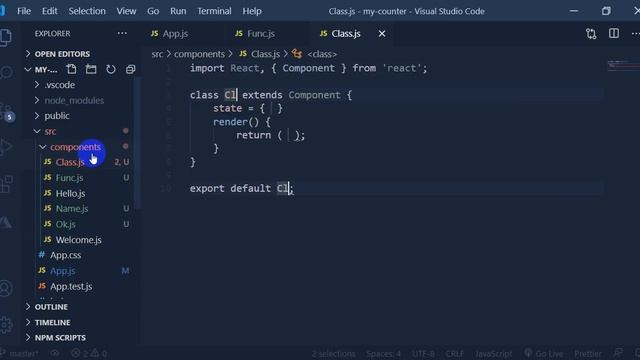Expand the .vscode folder
The image size is (640, 360).
[x=60, y=85]
